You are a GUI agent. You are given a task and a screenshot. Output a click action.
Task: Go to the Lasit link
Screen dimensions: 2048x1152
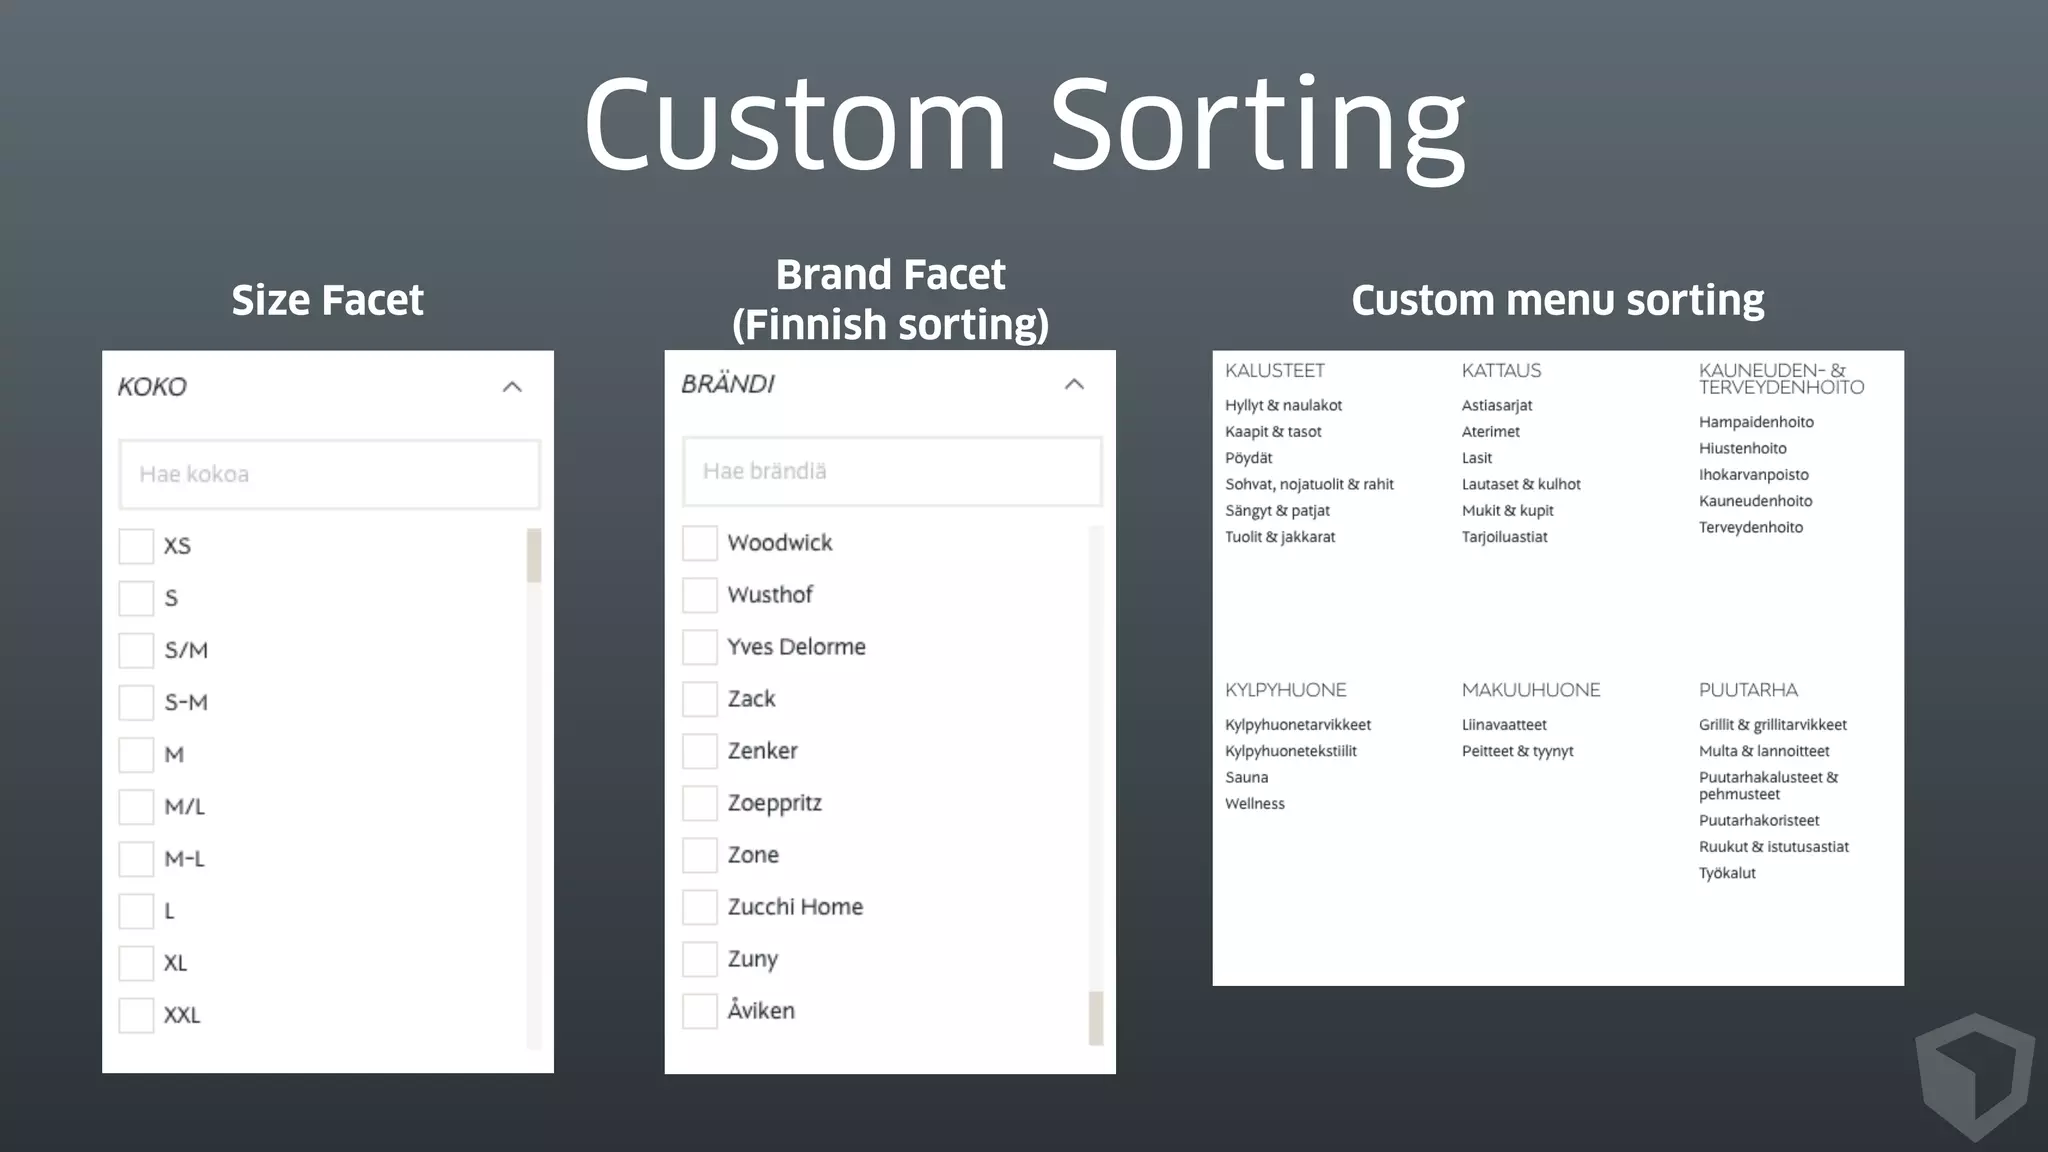pyautogui.click(x=1477, y=458)
